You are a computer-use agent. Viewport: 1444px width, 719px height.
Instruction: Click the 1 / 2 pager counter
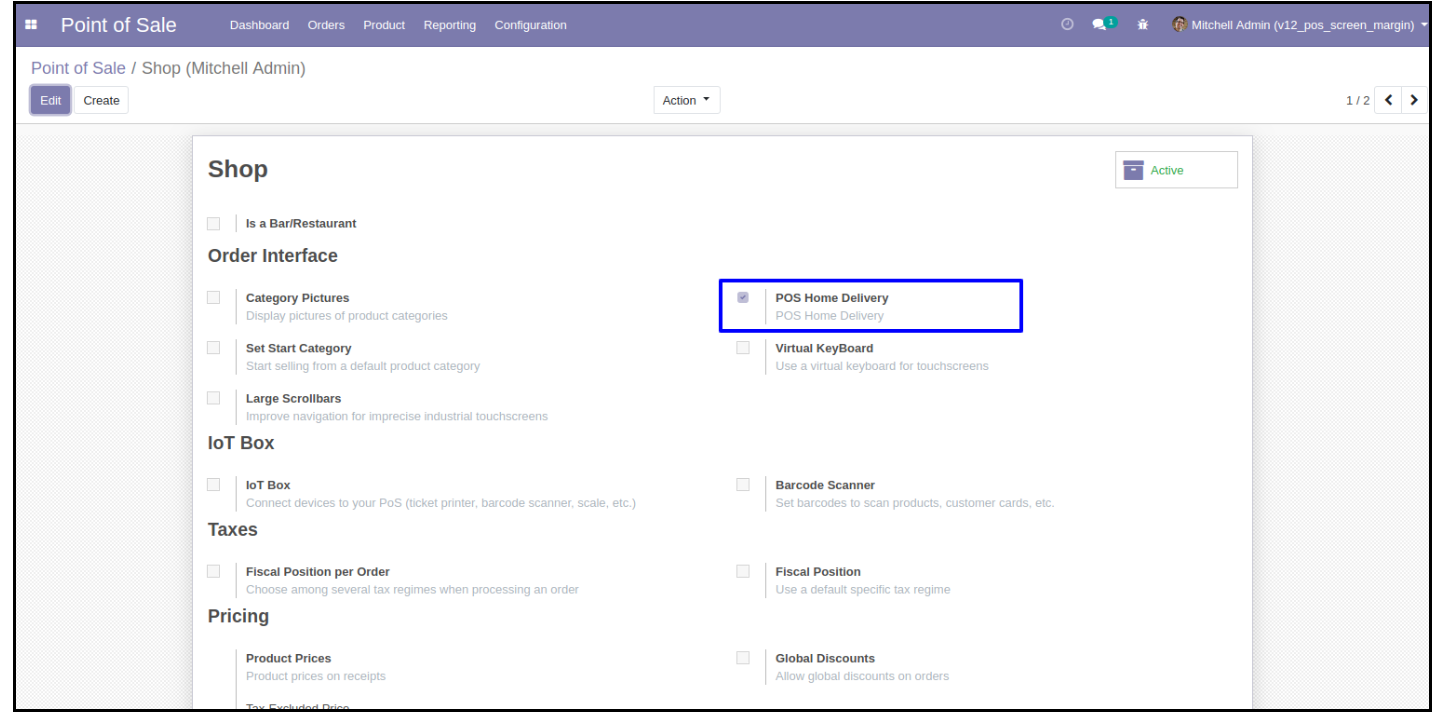tap(1357, 100)
